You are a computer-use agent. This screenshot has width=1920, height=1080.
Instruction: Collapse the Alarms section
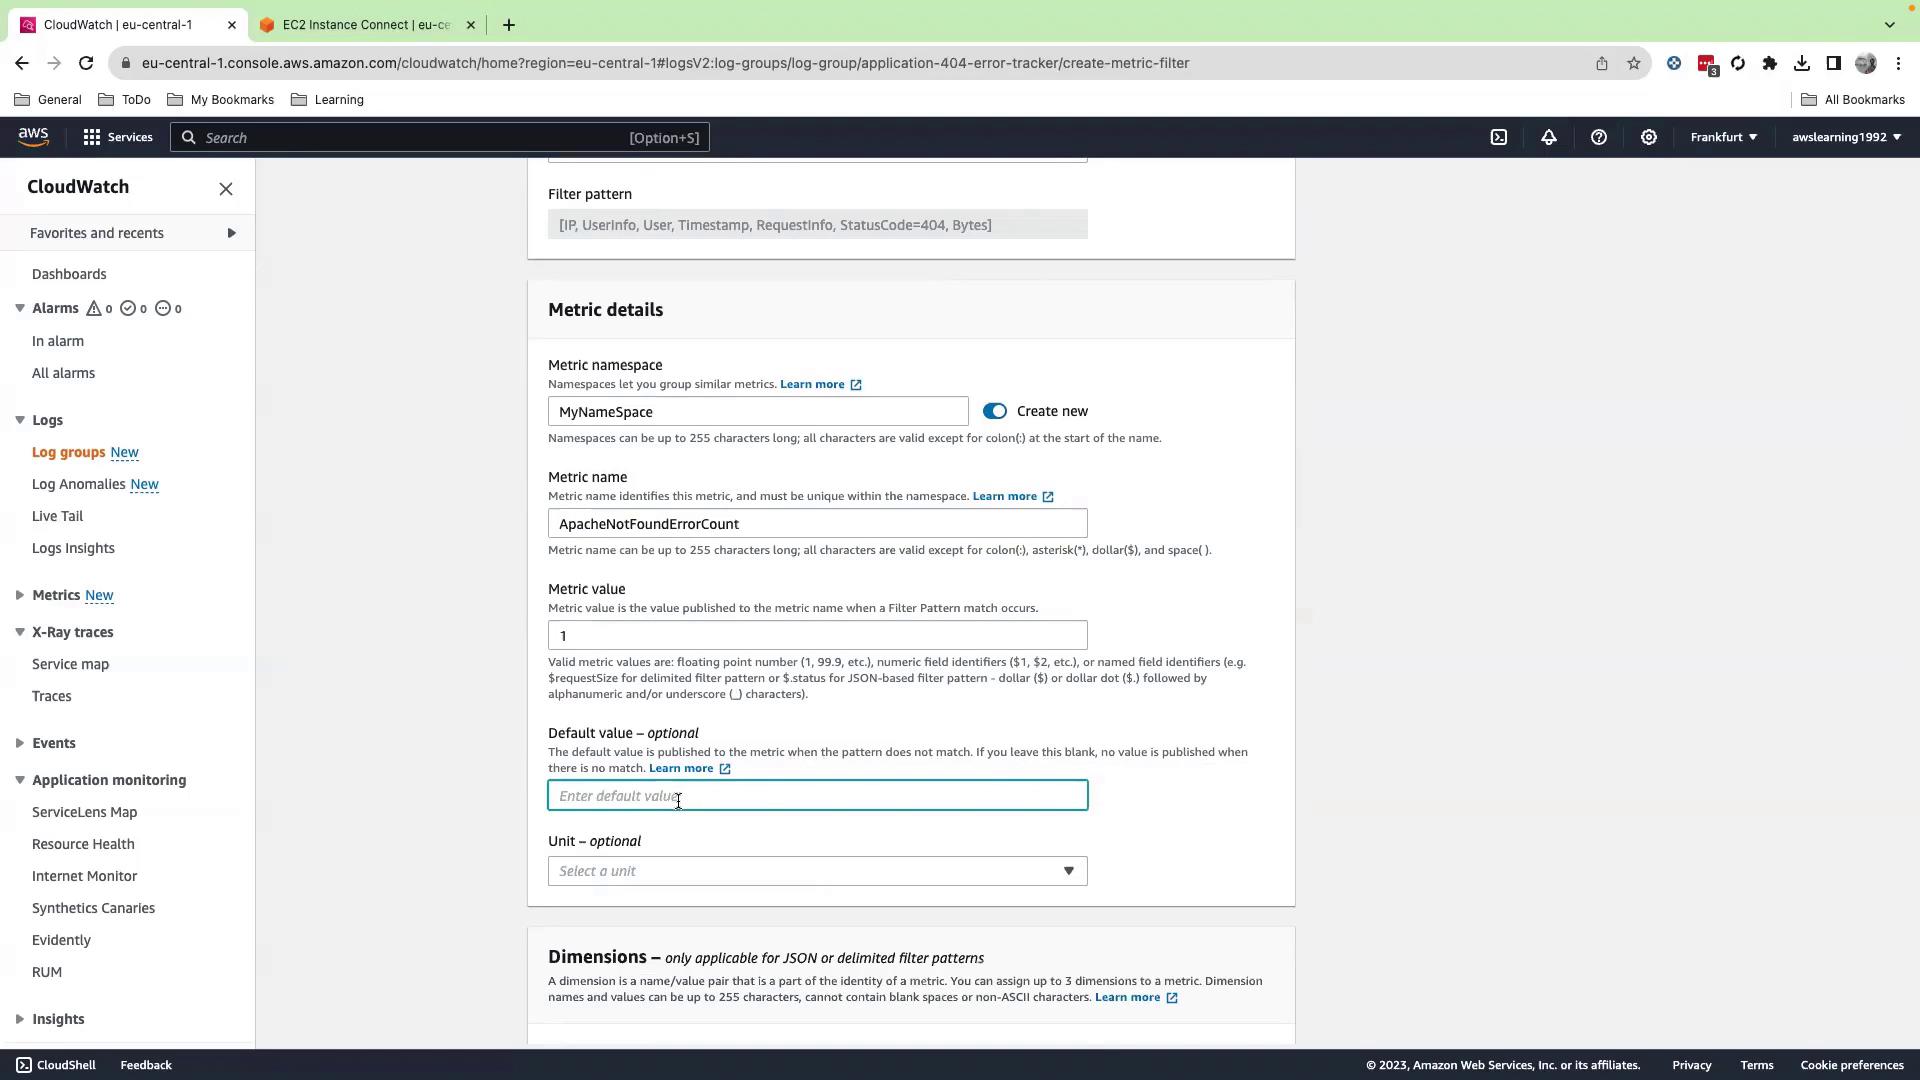pos(20,308)
